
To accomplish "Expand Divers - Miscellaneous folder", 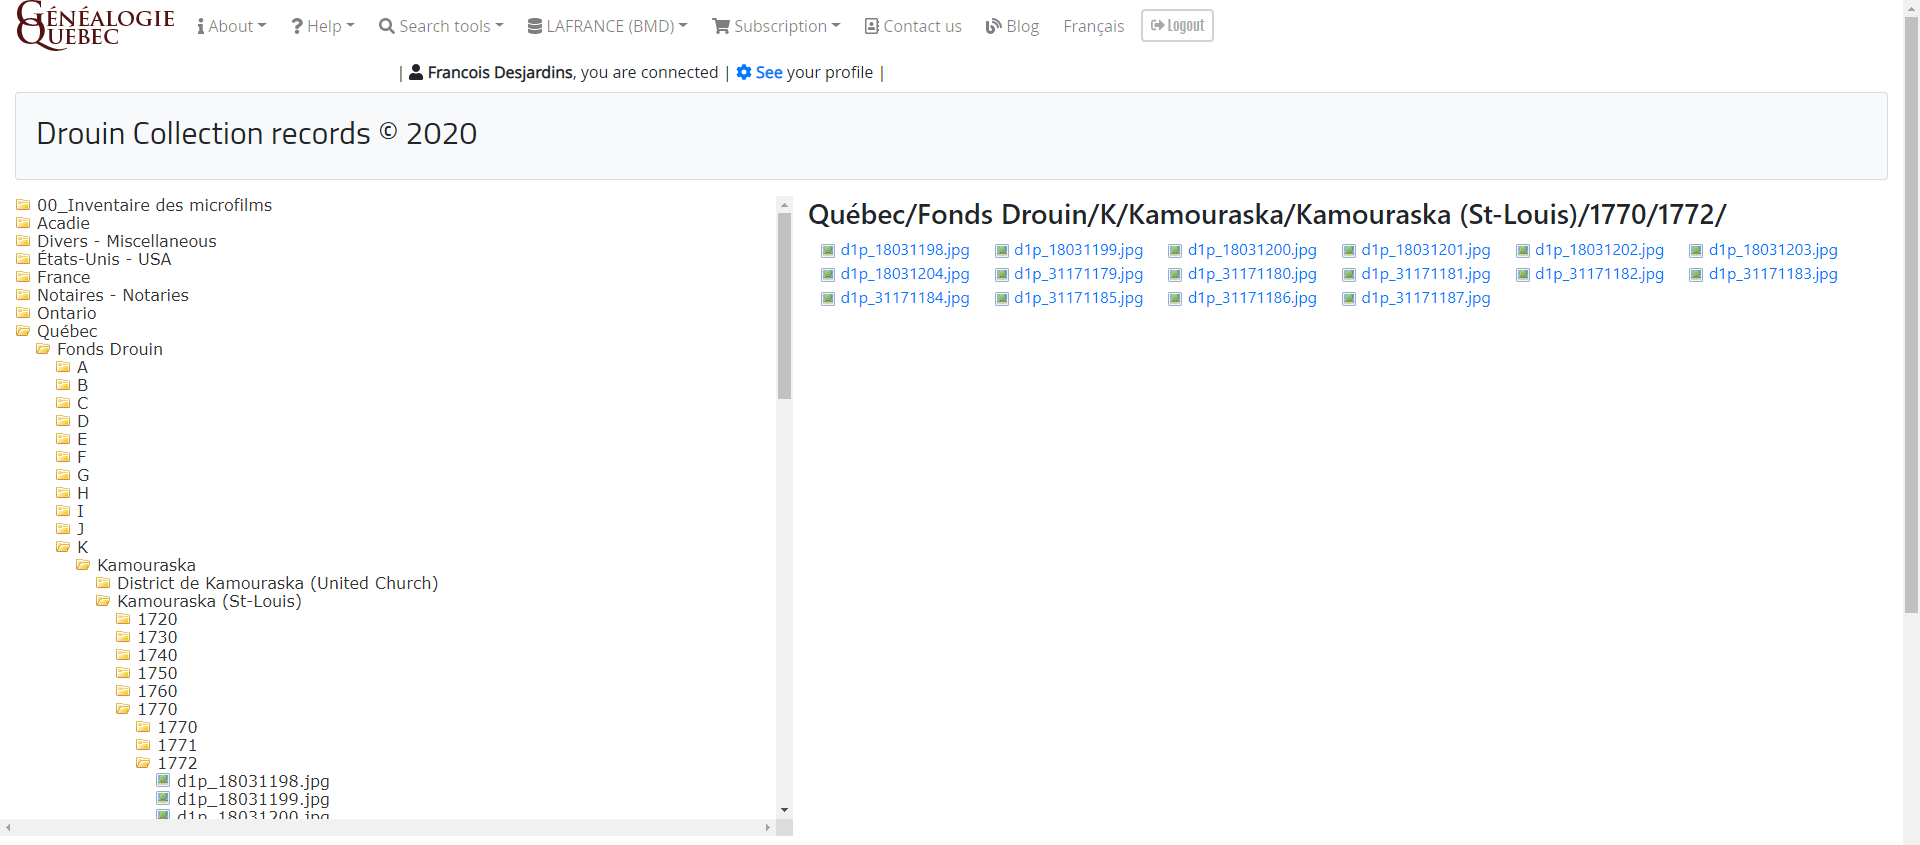I will (127, 241).
